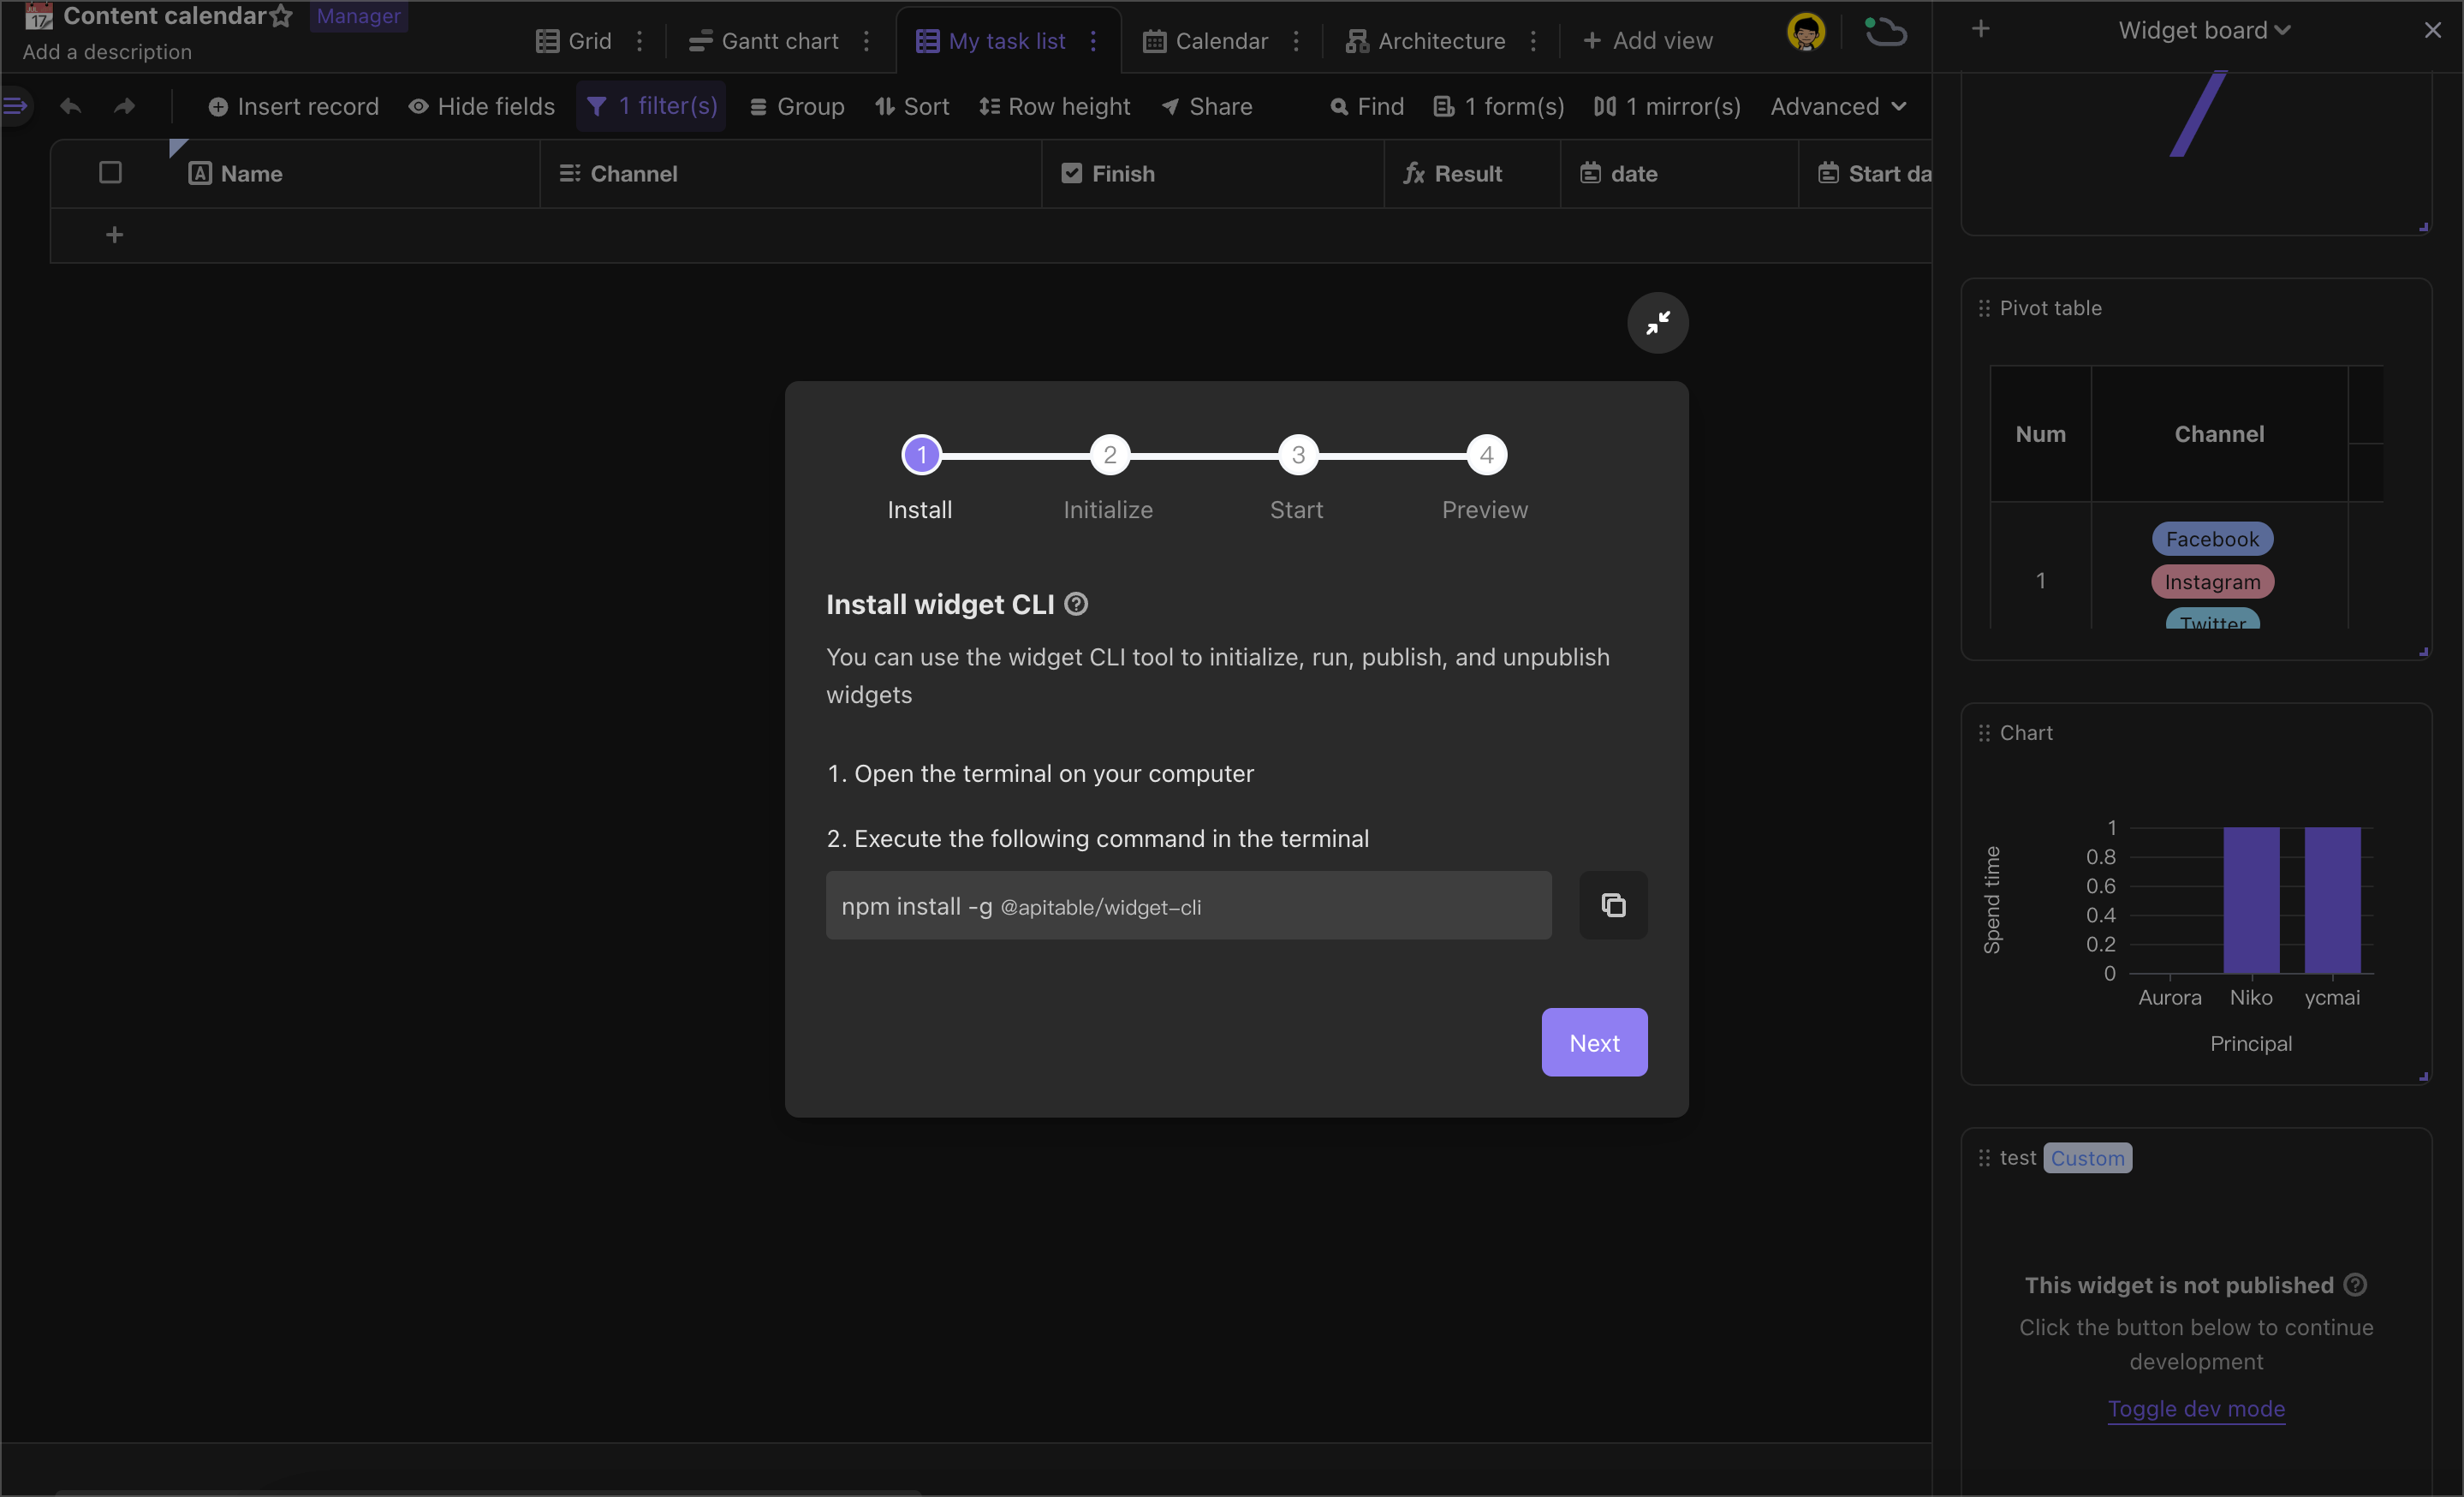
Task: Click the filter icon showing 1 filter(s)
Action: click(653, 105)
